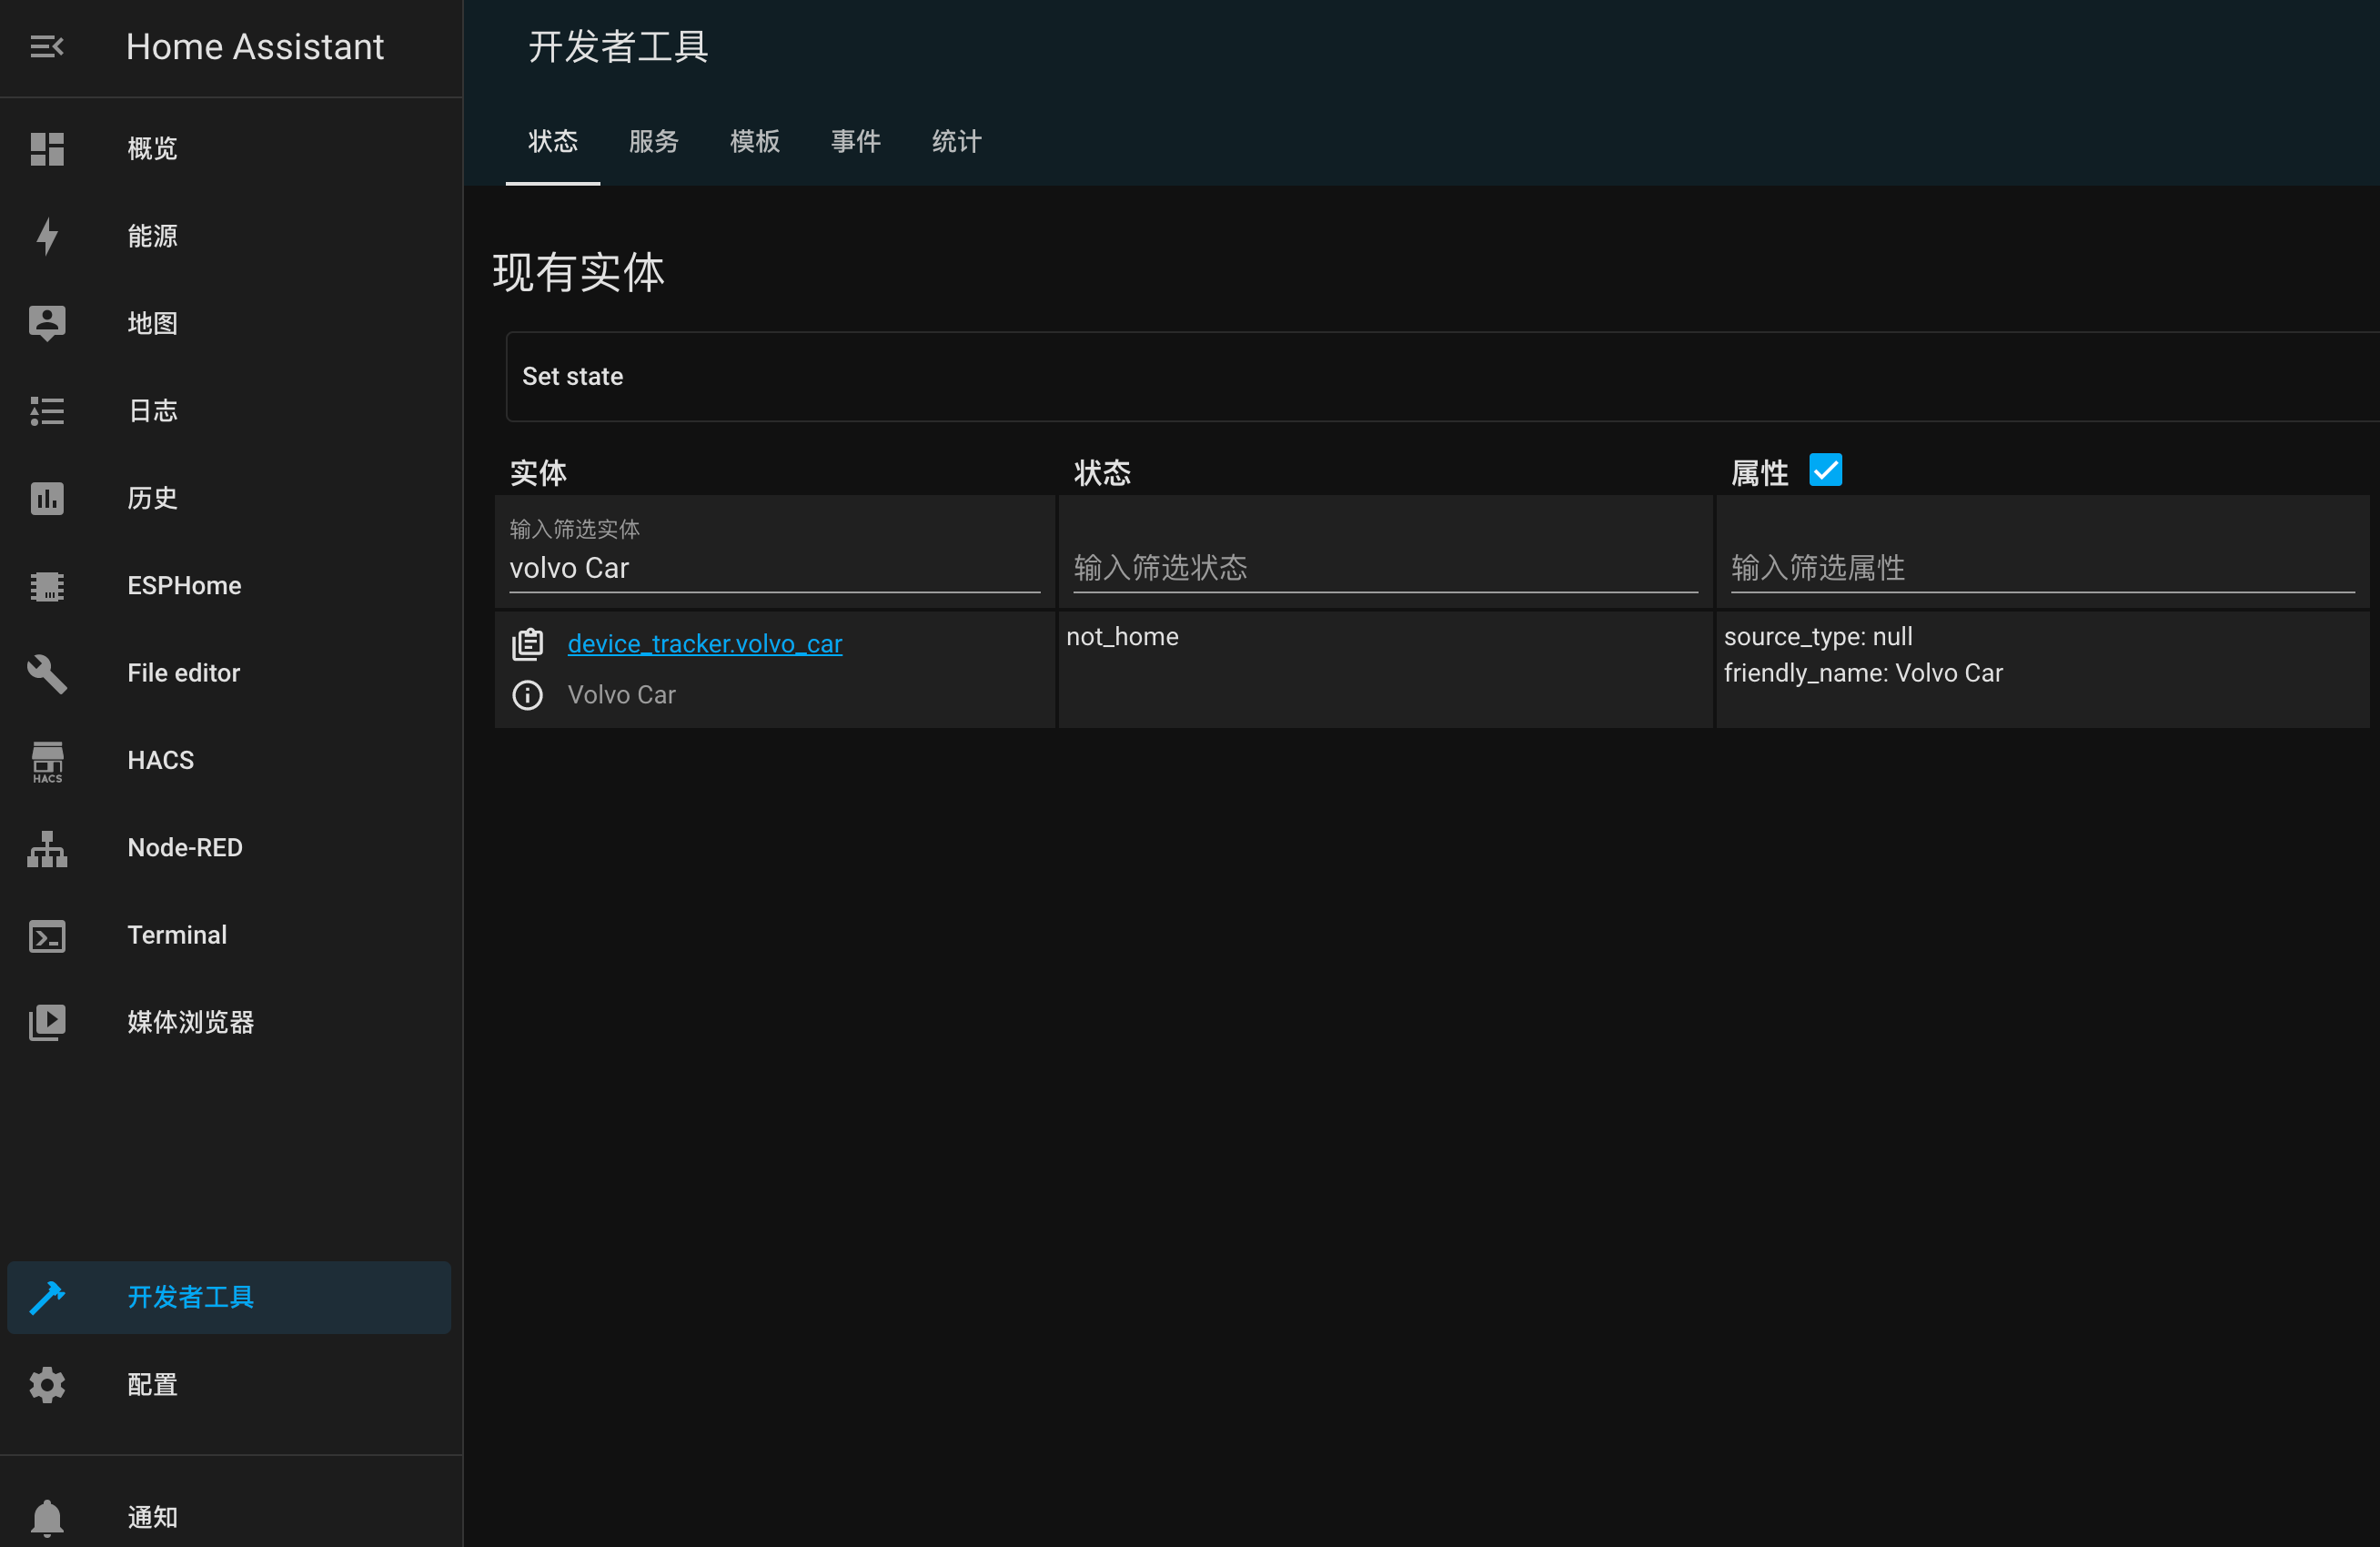The height and width of the screenshot is (1547, 2380).
Task: Click the HACS icon
Action: pos(46,760)
